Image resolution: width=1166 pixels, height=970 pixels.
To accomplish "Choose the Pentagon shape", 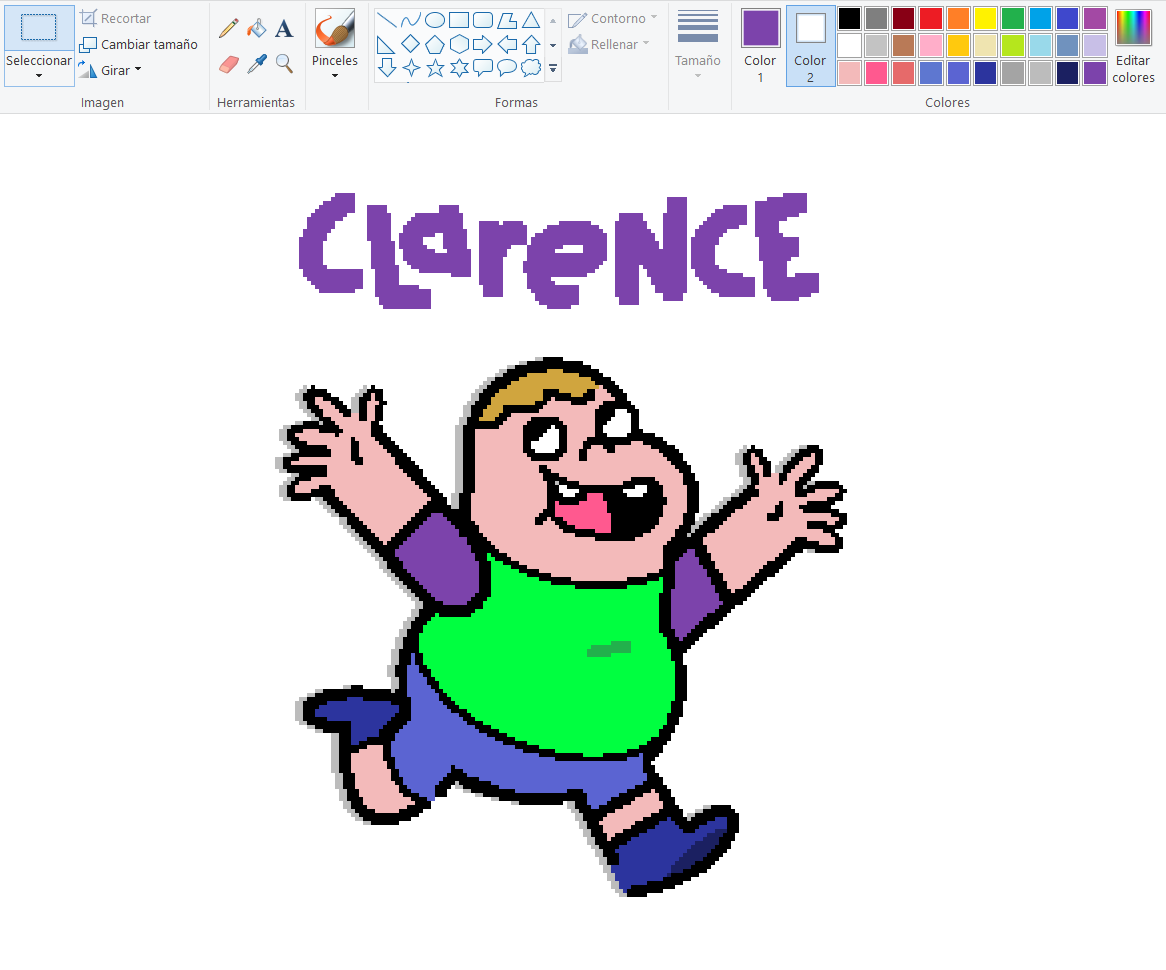I will click(435, 45).
